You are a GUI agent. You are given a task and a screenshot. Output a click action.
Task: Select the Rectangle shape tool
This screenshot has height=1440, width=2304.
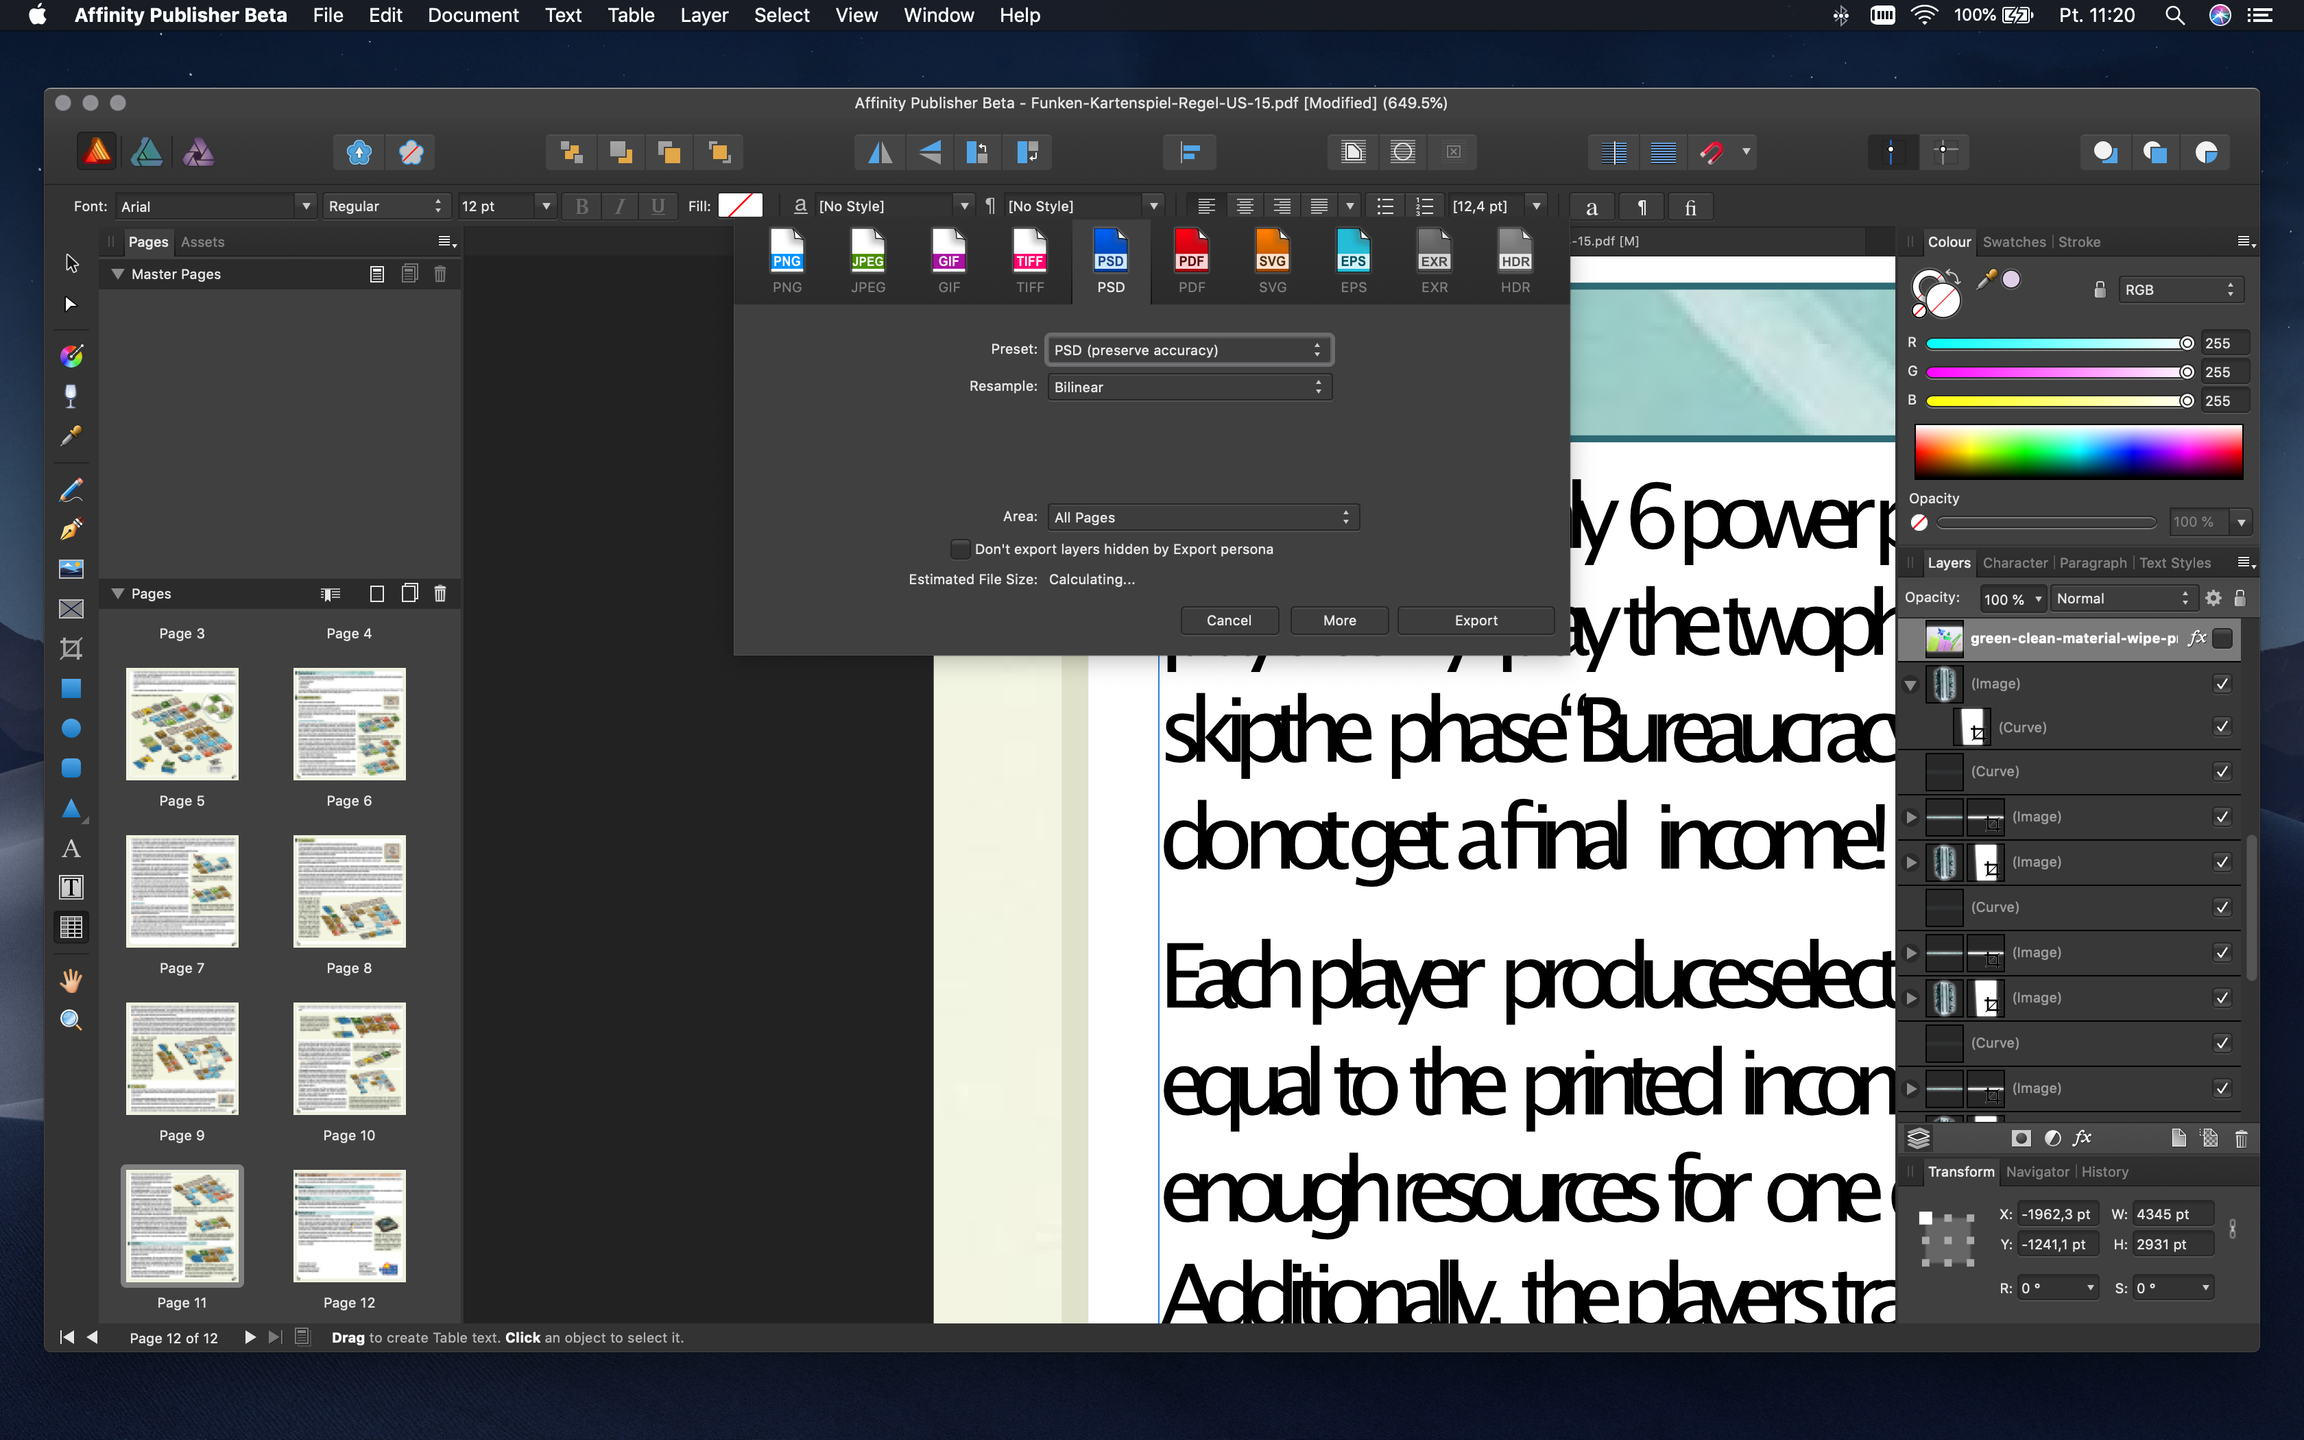click(71, 689)
